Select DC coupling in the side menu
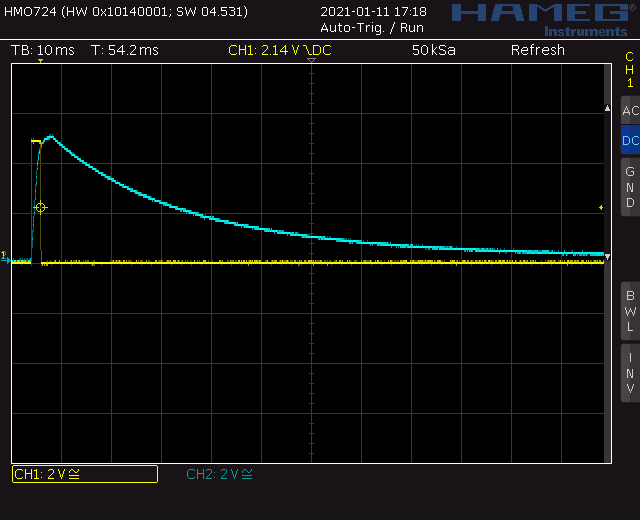 click(x=630, y=141)
